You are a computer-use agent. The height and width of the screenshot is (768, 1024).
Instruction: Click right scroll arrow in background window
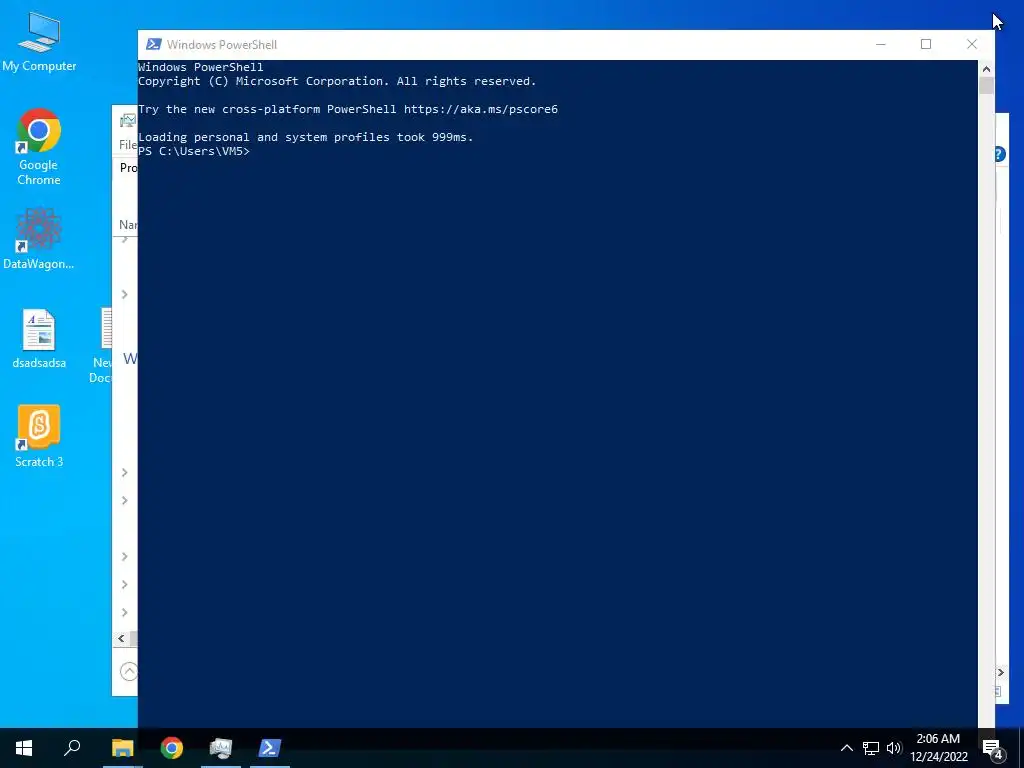(1000, 673)
